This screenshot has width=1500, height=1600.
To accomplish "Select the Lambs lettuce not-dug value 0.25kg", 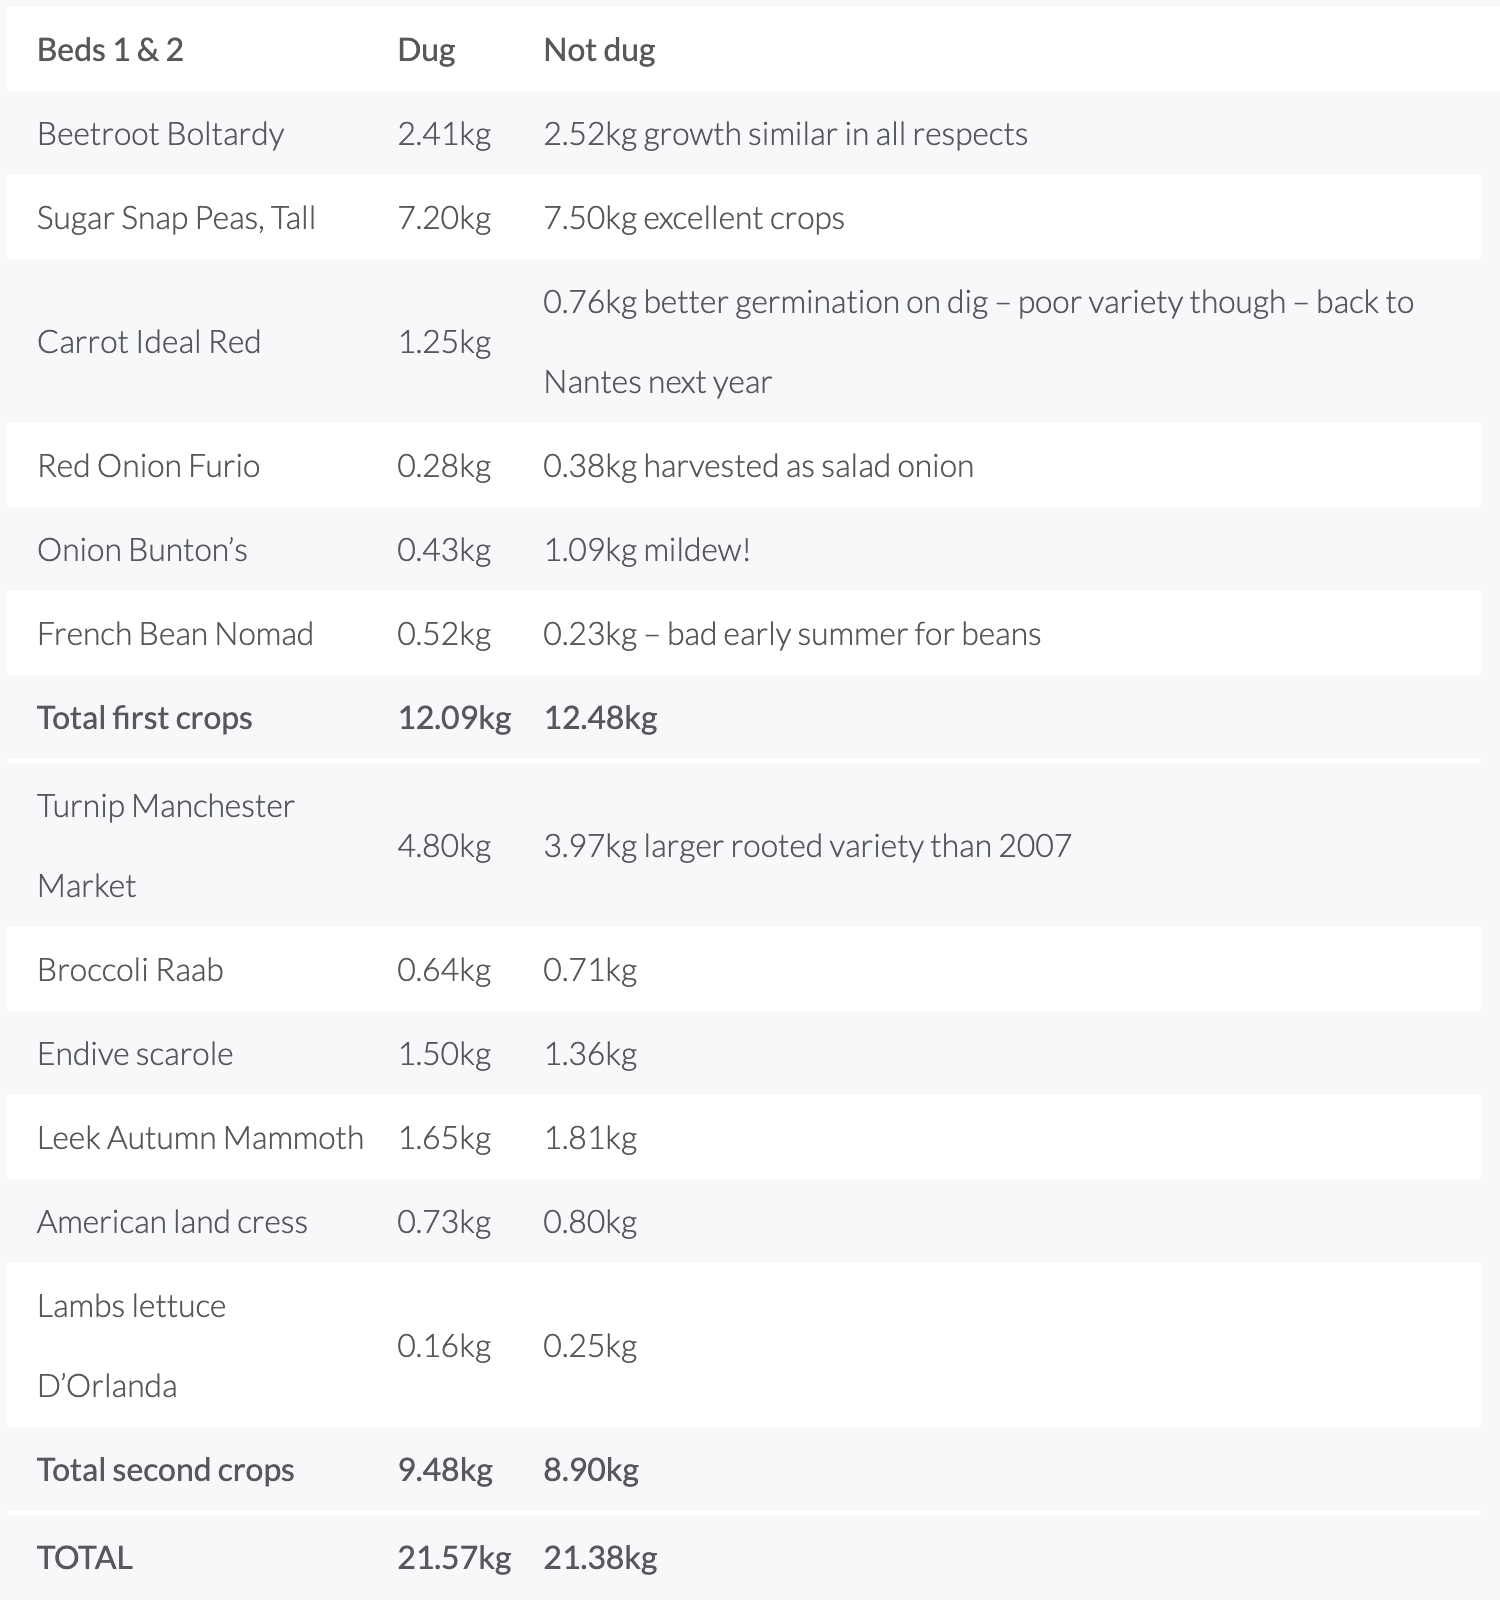I will click(x=590, y=1346).
